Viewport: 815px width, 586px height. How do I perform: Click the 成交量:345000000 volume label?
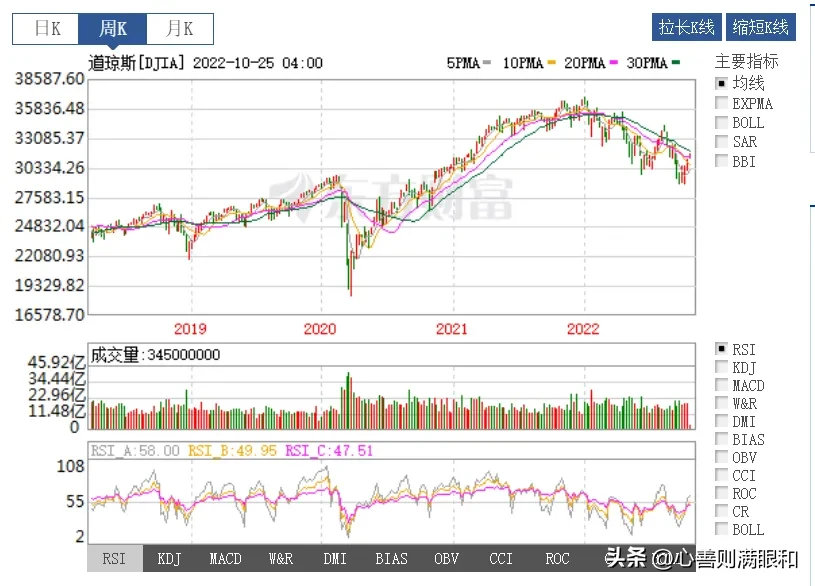(x=155, y=355)
